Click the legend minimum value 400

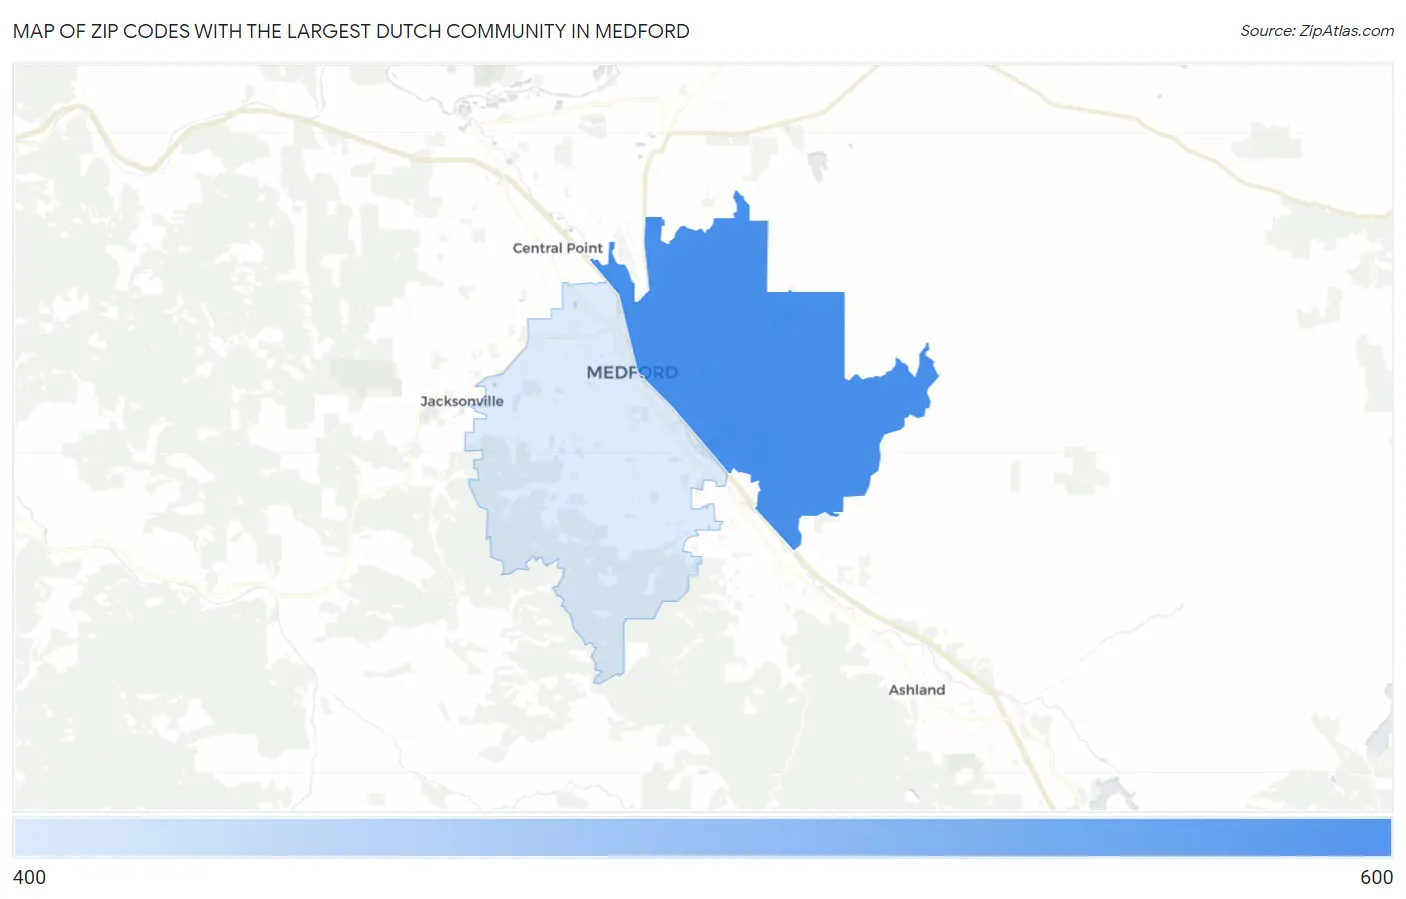[x=29, y=877]
